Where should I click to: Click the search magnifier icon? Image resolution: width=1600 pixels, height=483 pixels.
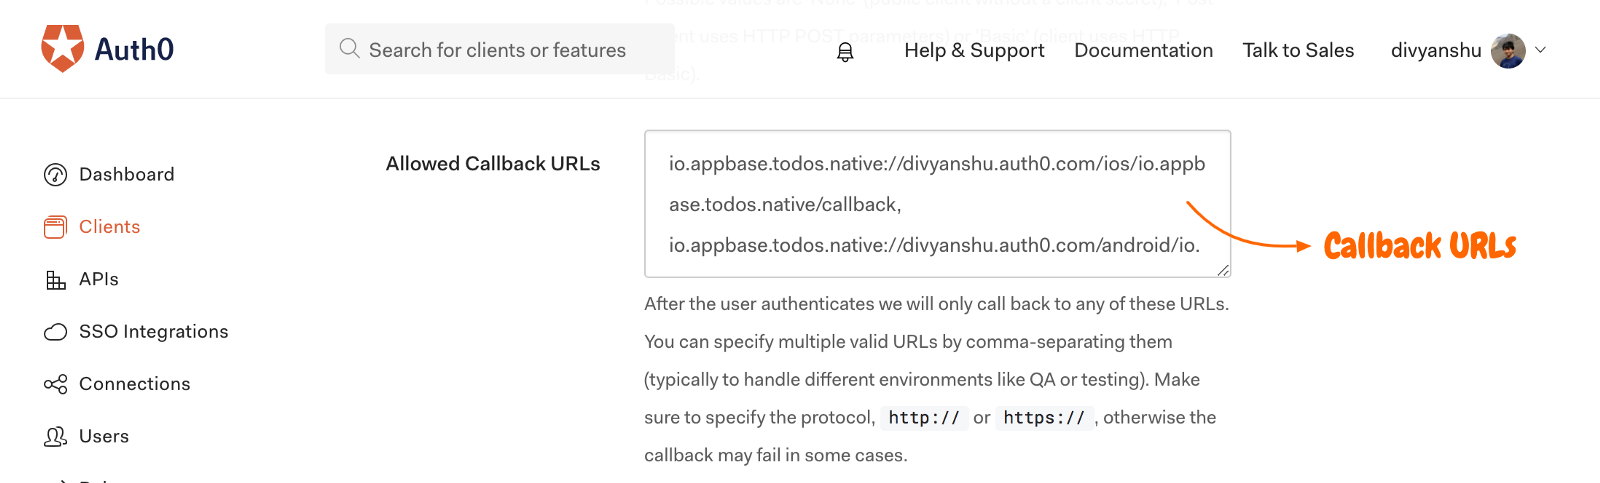(349, 49)
